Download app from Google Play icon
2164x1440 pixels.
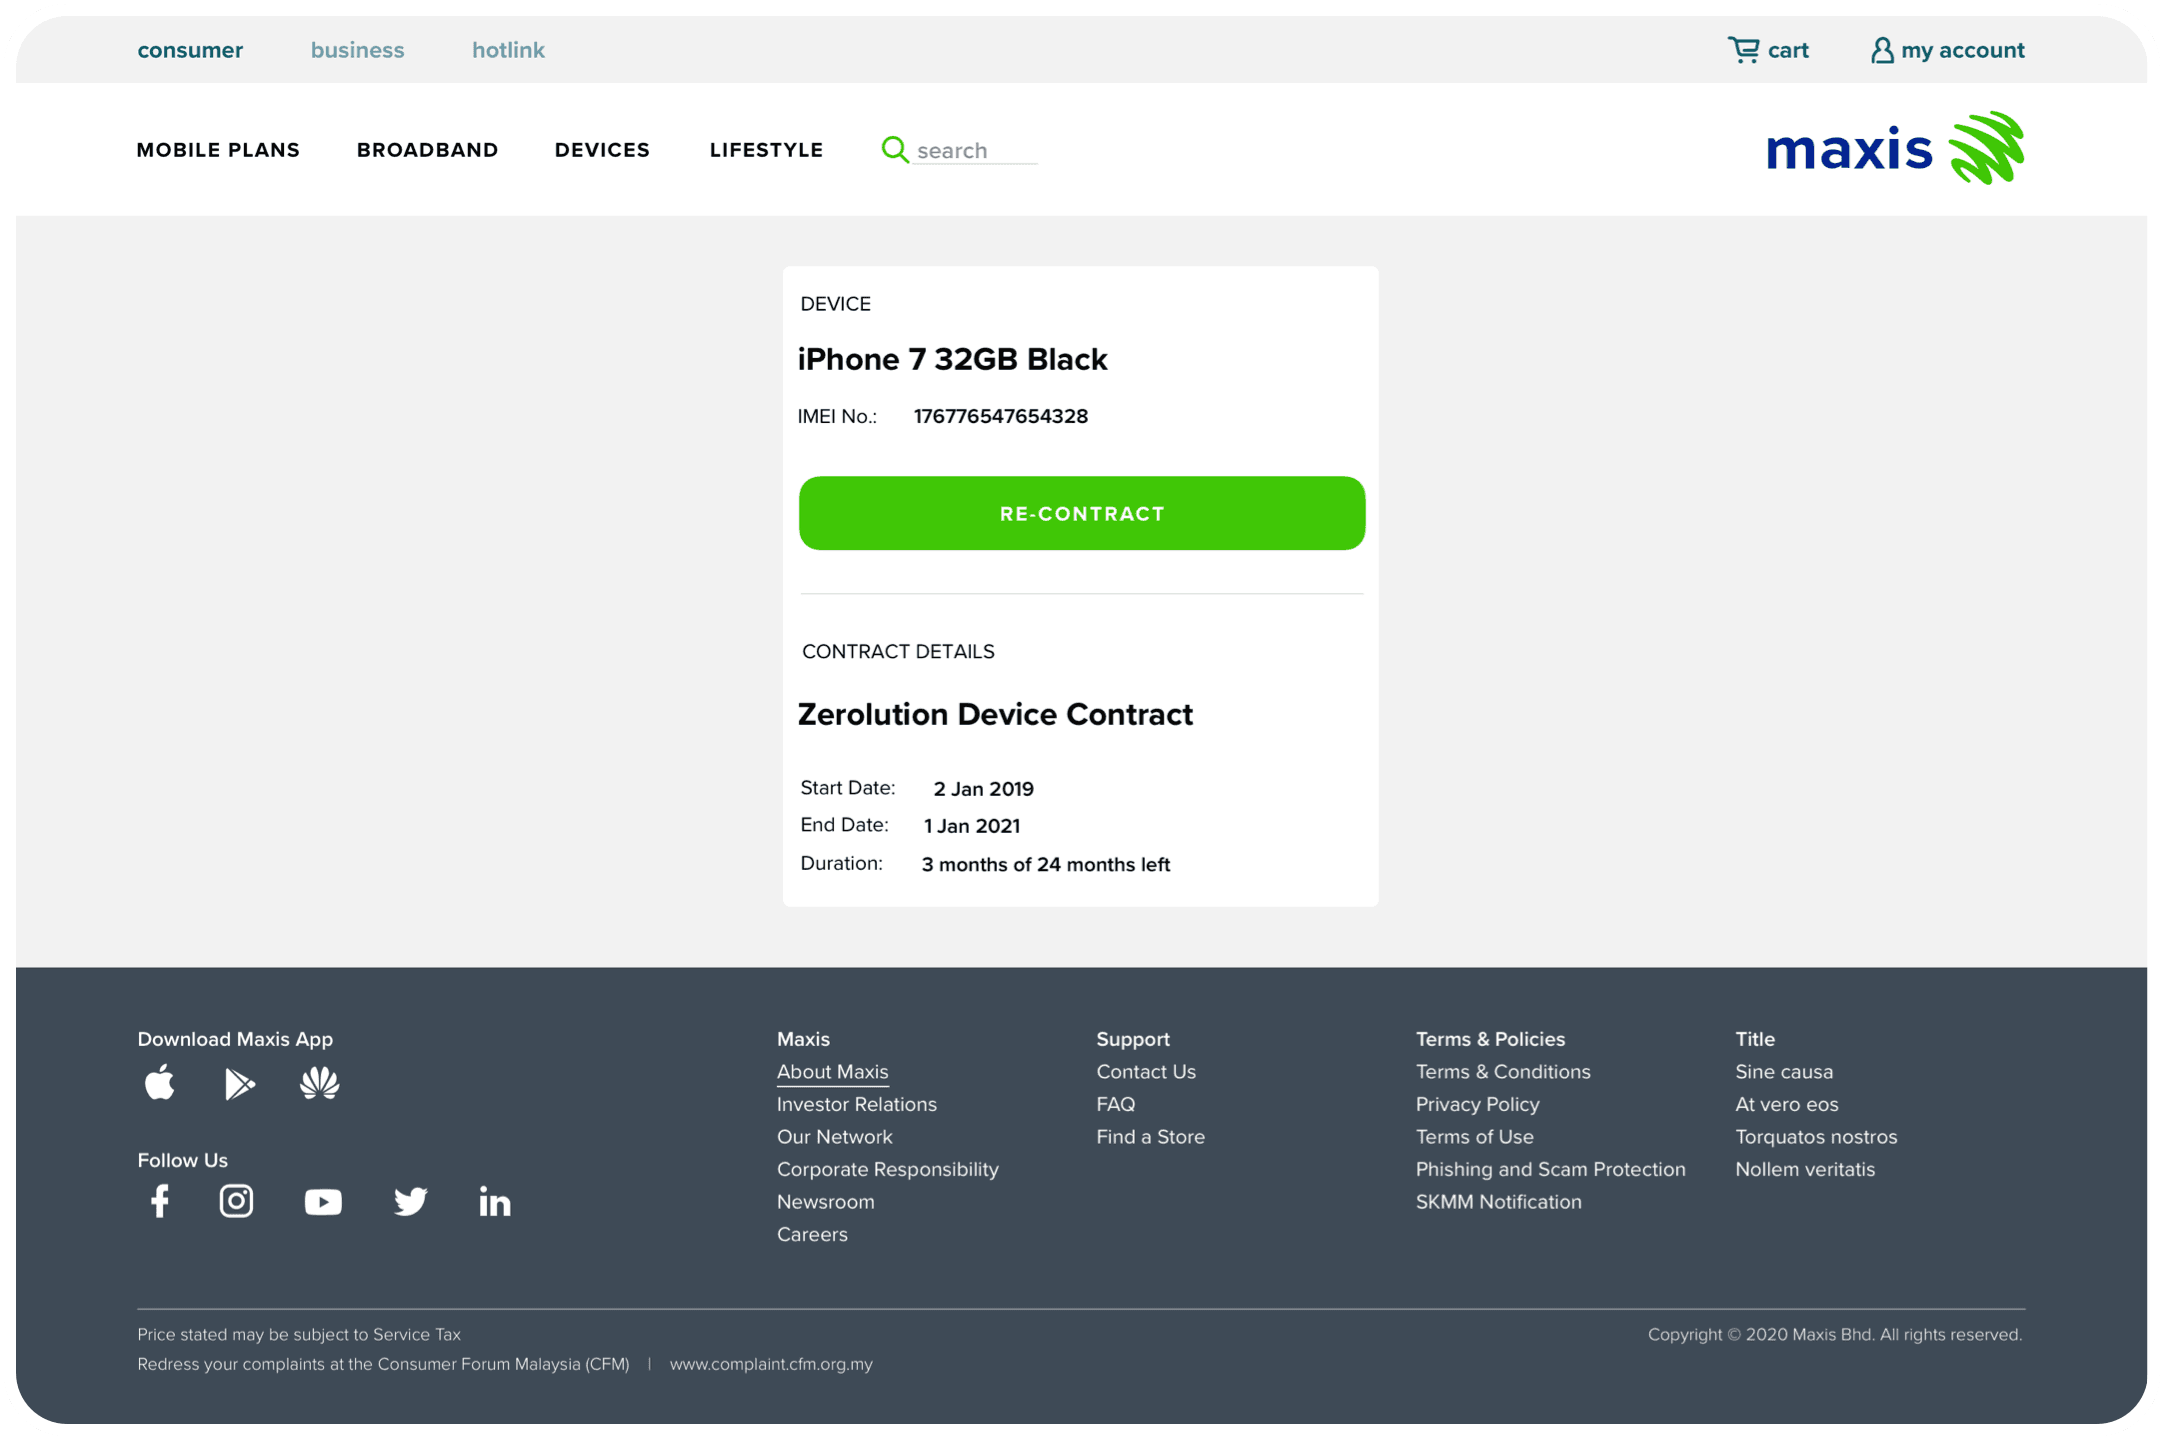coord(240,1084)
